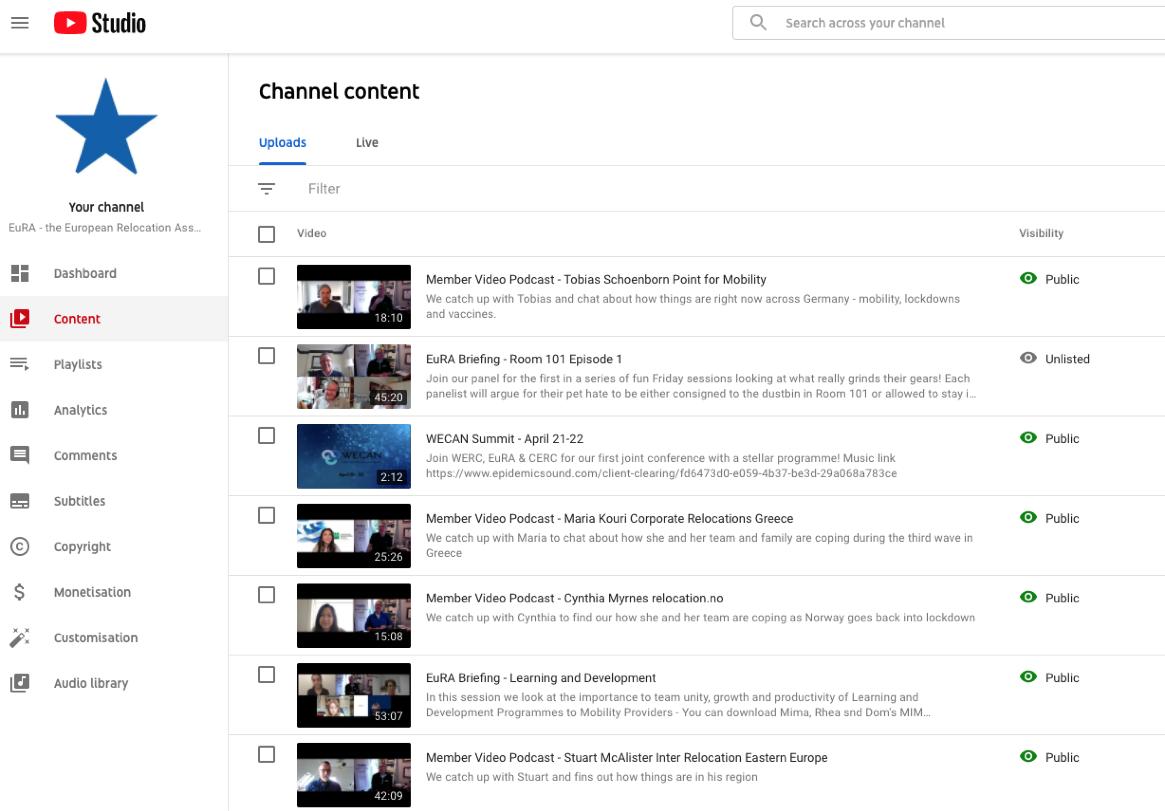Open the hamburger navigation menu

click(x=20, y=23)
